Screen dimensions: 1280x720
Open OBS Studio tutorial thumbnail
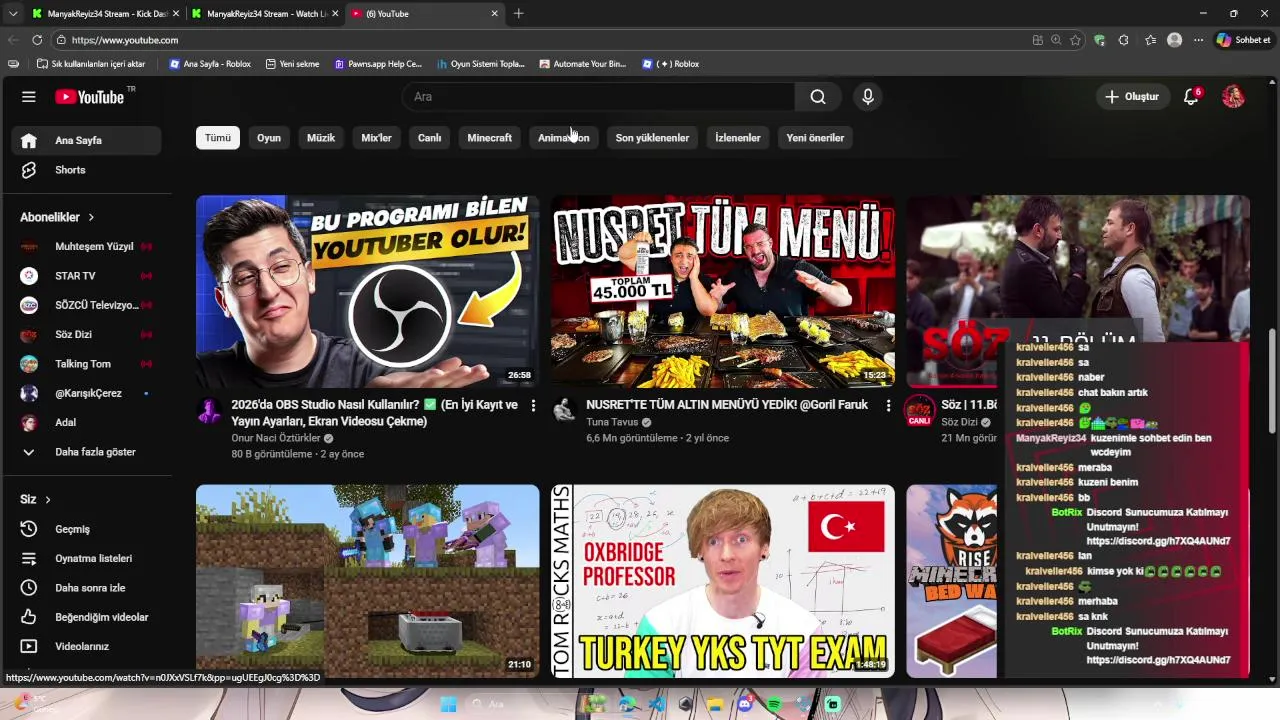click(367, 291)
